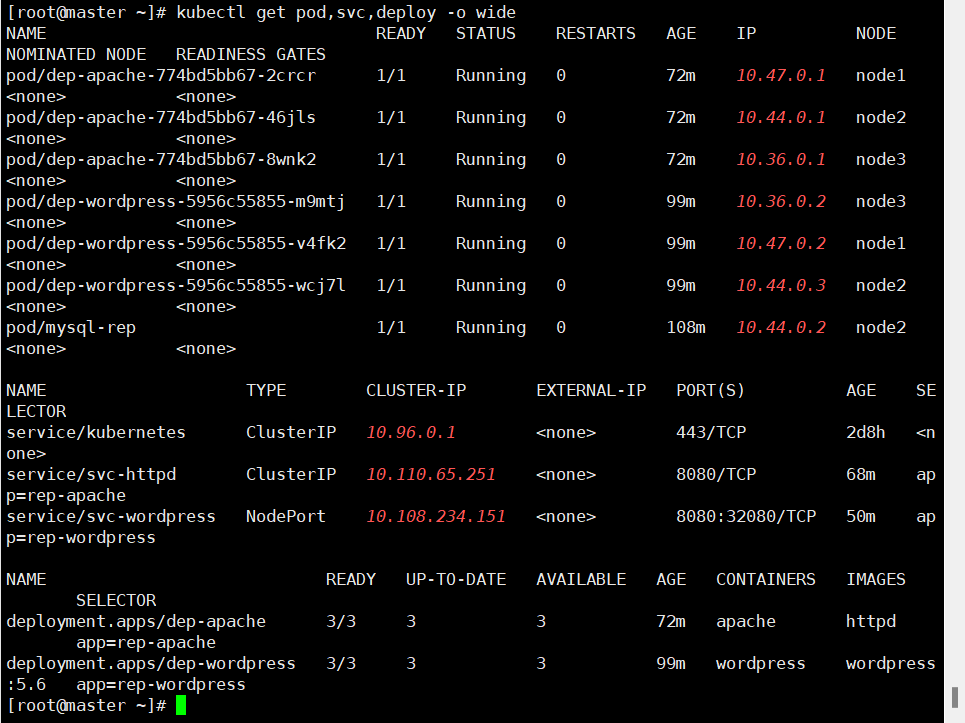Click cluster IP 10.96.0.1
The width and height of the screenshot is (965, 723).
[x=411, y=433]
